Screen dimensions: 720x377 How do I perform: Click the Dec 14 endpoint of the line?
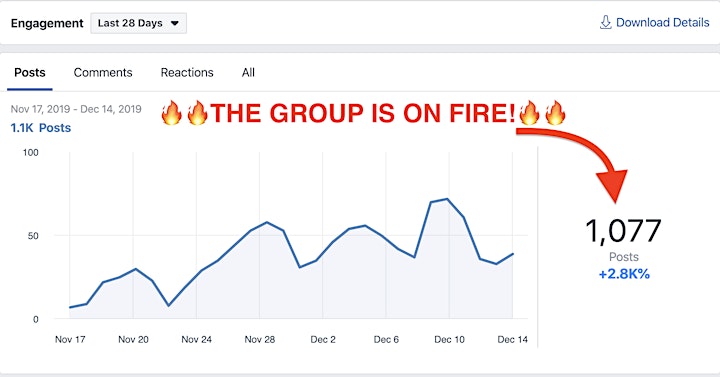[513, 253]
